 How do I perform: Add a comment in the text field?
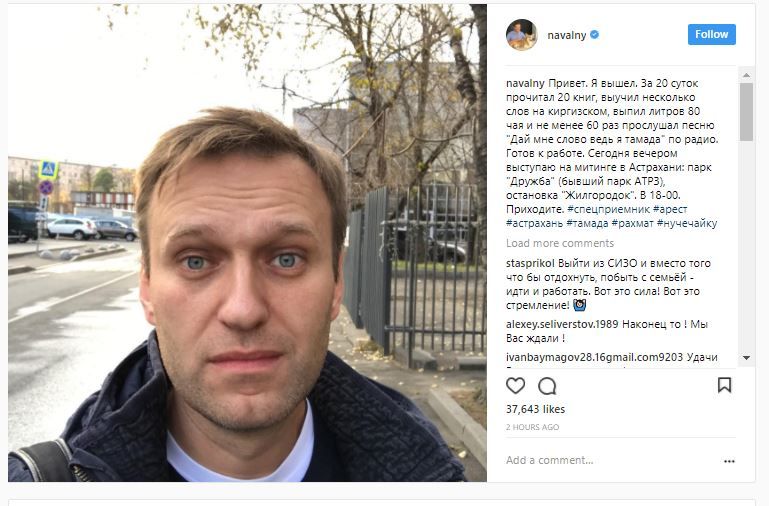tap(608, 460)
